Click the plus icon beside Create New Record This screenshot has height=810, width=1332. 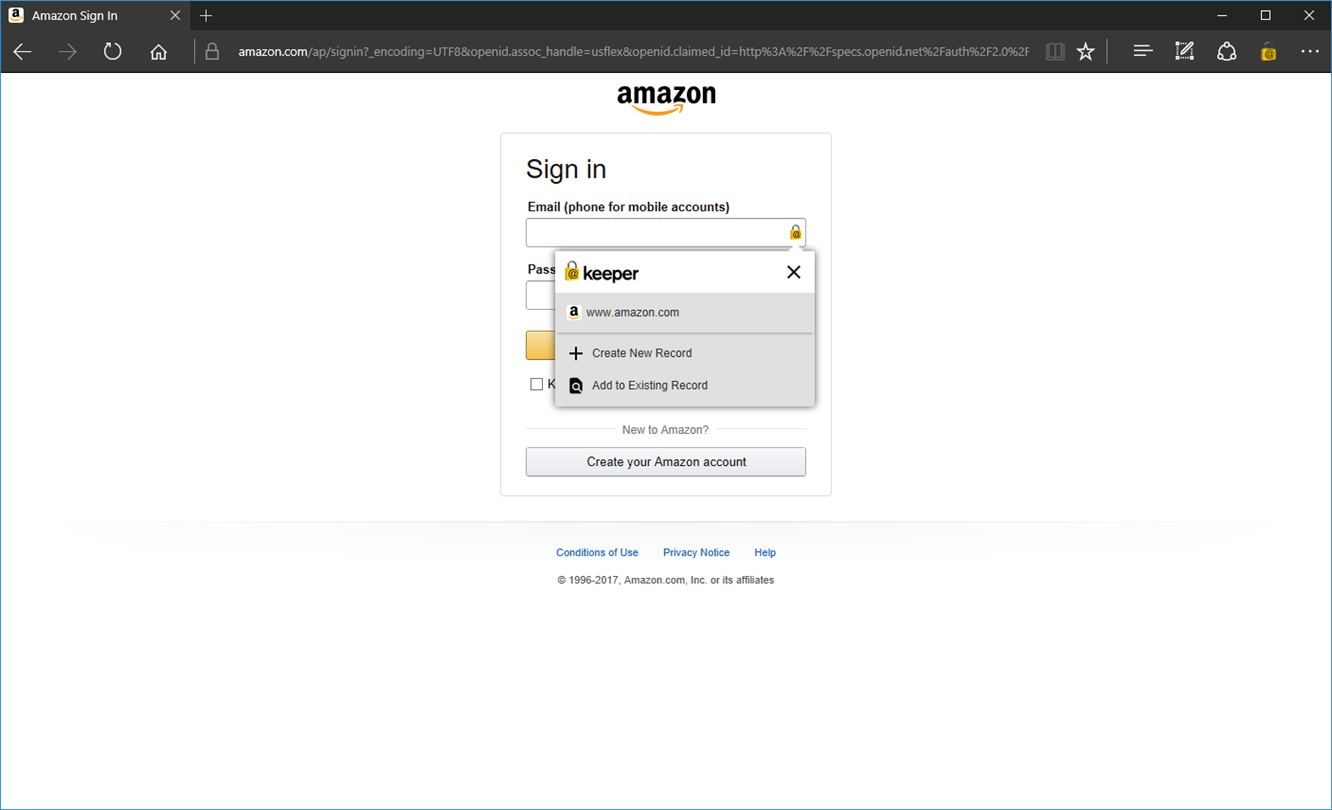pyautogui.click(x=576, y=353)
